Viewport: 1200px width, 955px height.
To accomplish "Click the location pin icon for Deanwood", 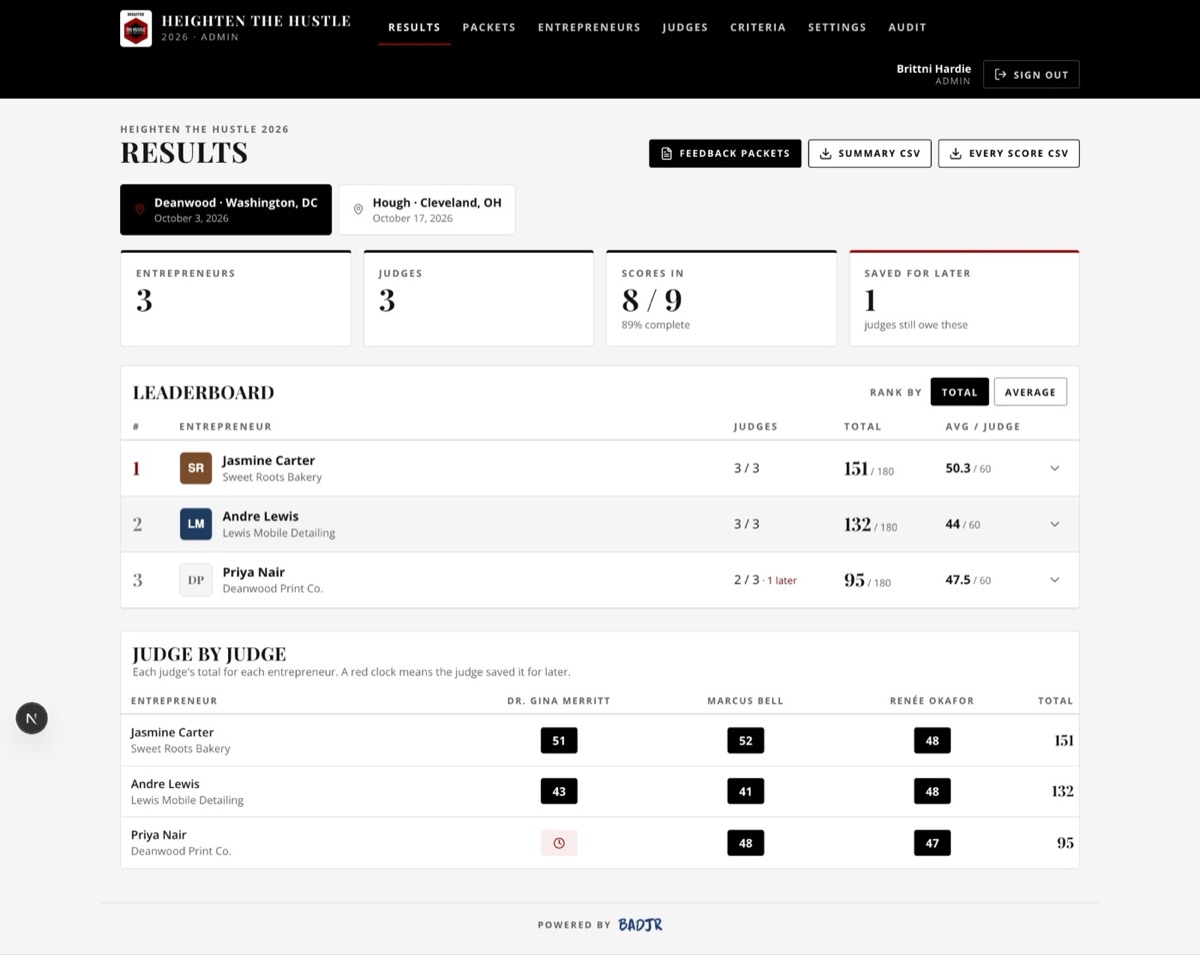I will pos(140,210).
